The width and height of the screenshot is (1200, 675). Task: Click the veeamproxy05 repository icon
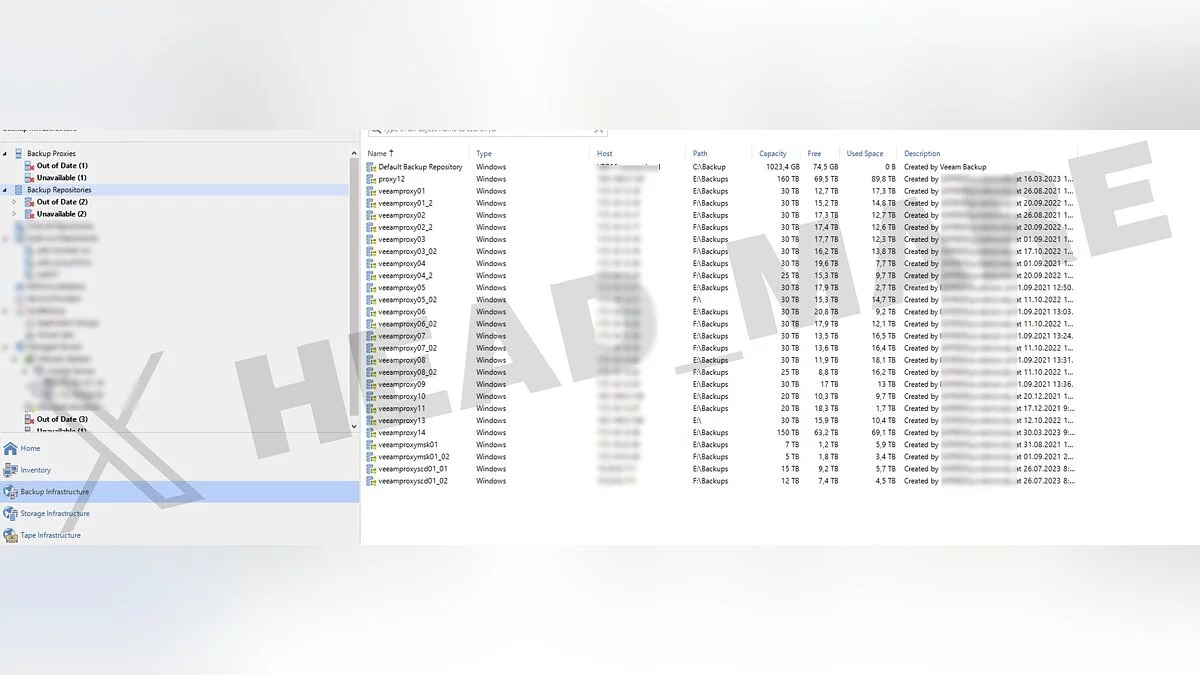pos(371,288)
